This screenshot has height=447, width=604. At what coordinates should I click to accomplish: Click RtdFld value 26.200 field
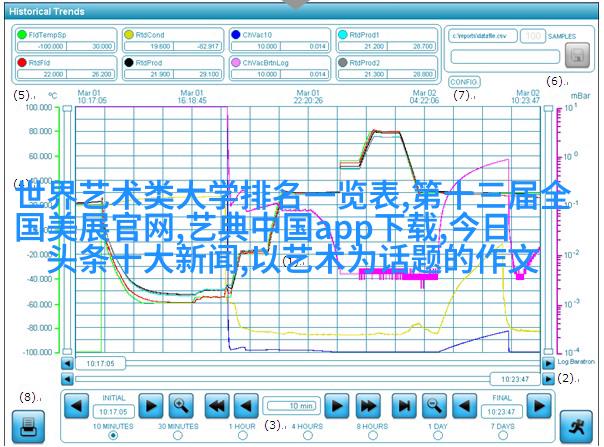coord(91,74)
